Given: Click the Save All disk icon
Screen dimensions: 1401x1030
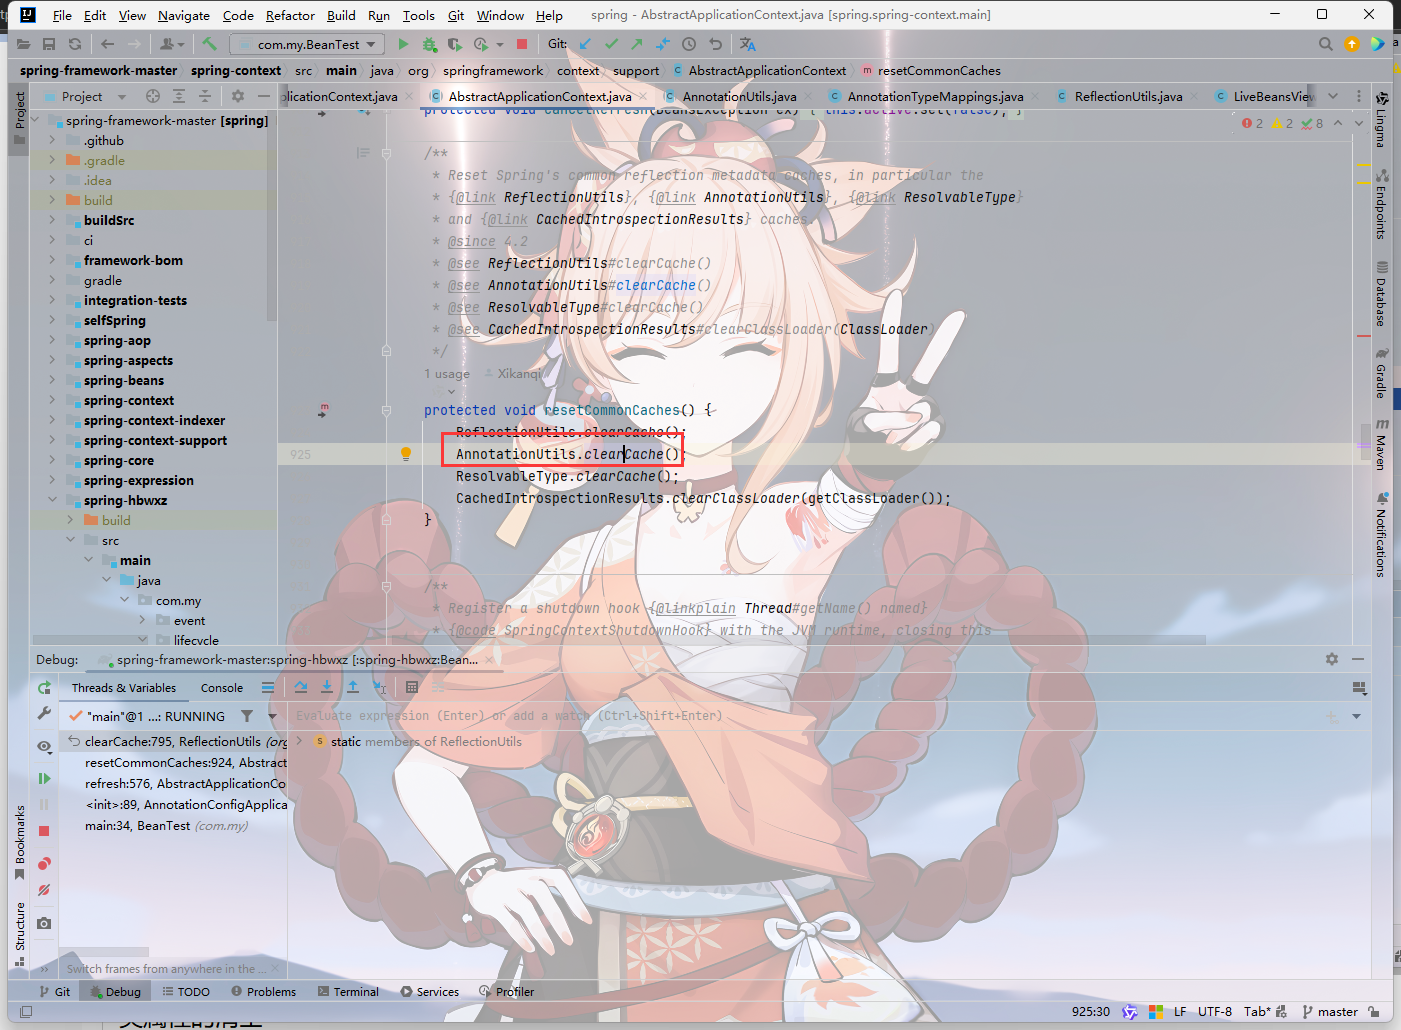Looking at the screenshot, I should click(49, 44).
